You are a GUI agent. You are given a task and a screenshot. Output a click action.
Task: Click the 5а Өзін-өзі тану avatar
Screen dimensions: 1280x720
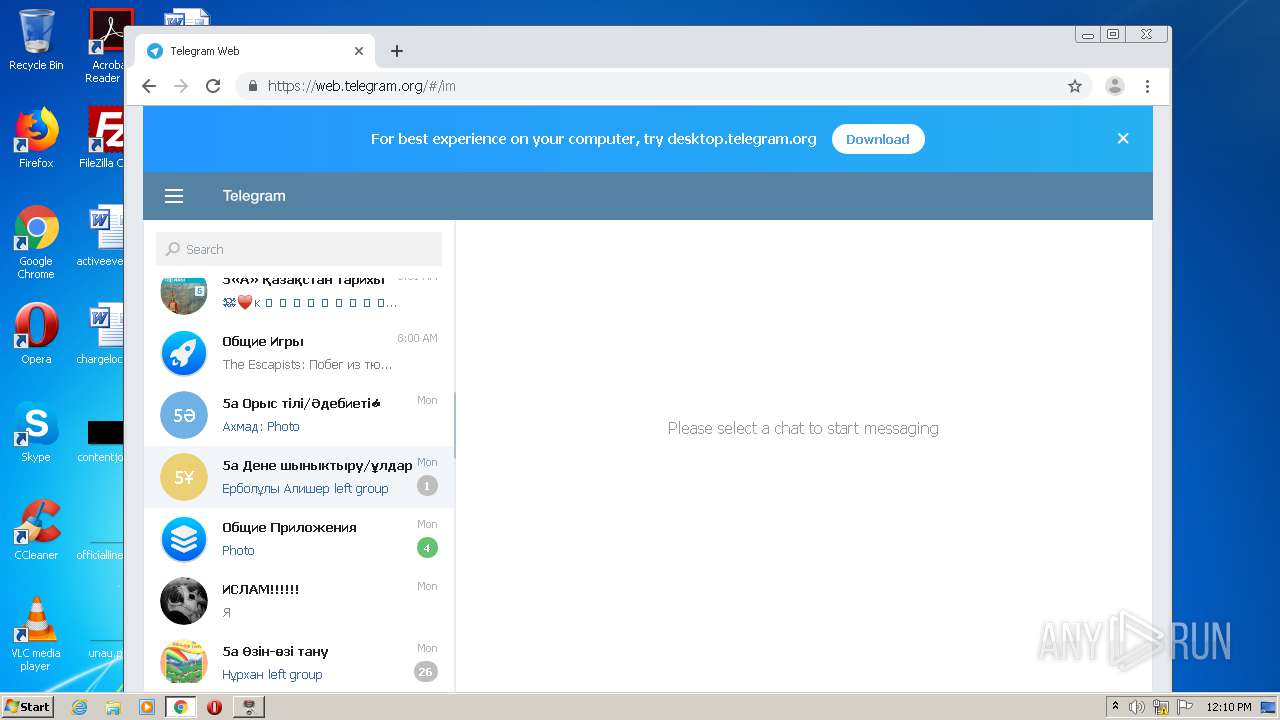tap(184, 663)
